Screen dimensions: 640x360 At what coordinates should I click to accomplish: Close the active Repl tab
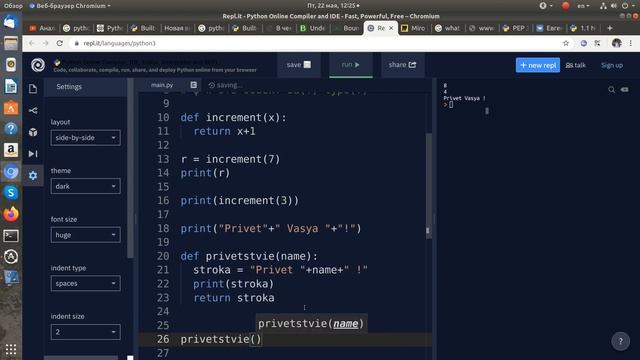coord(391,28)
